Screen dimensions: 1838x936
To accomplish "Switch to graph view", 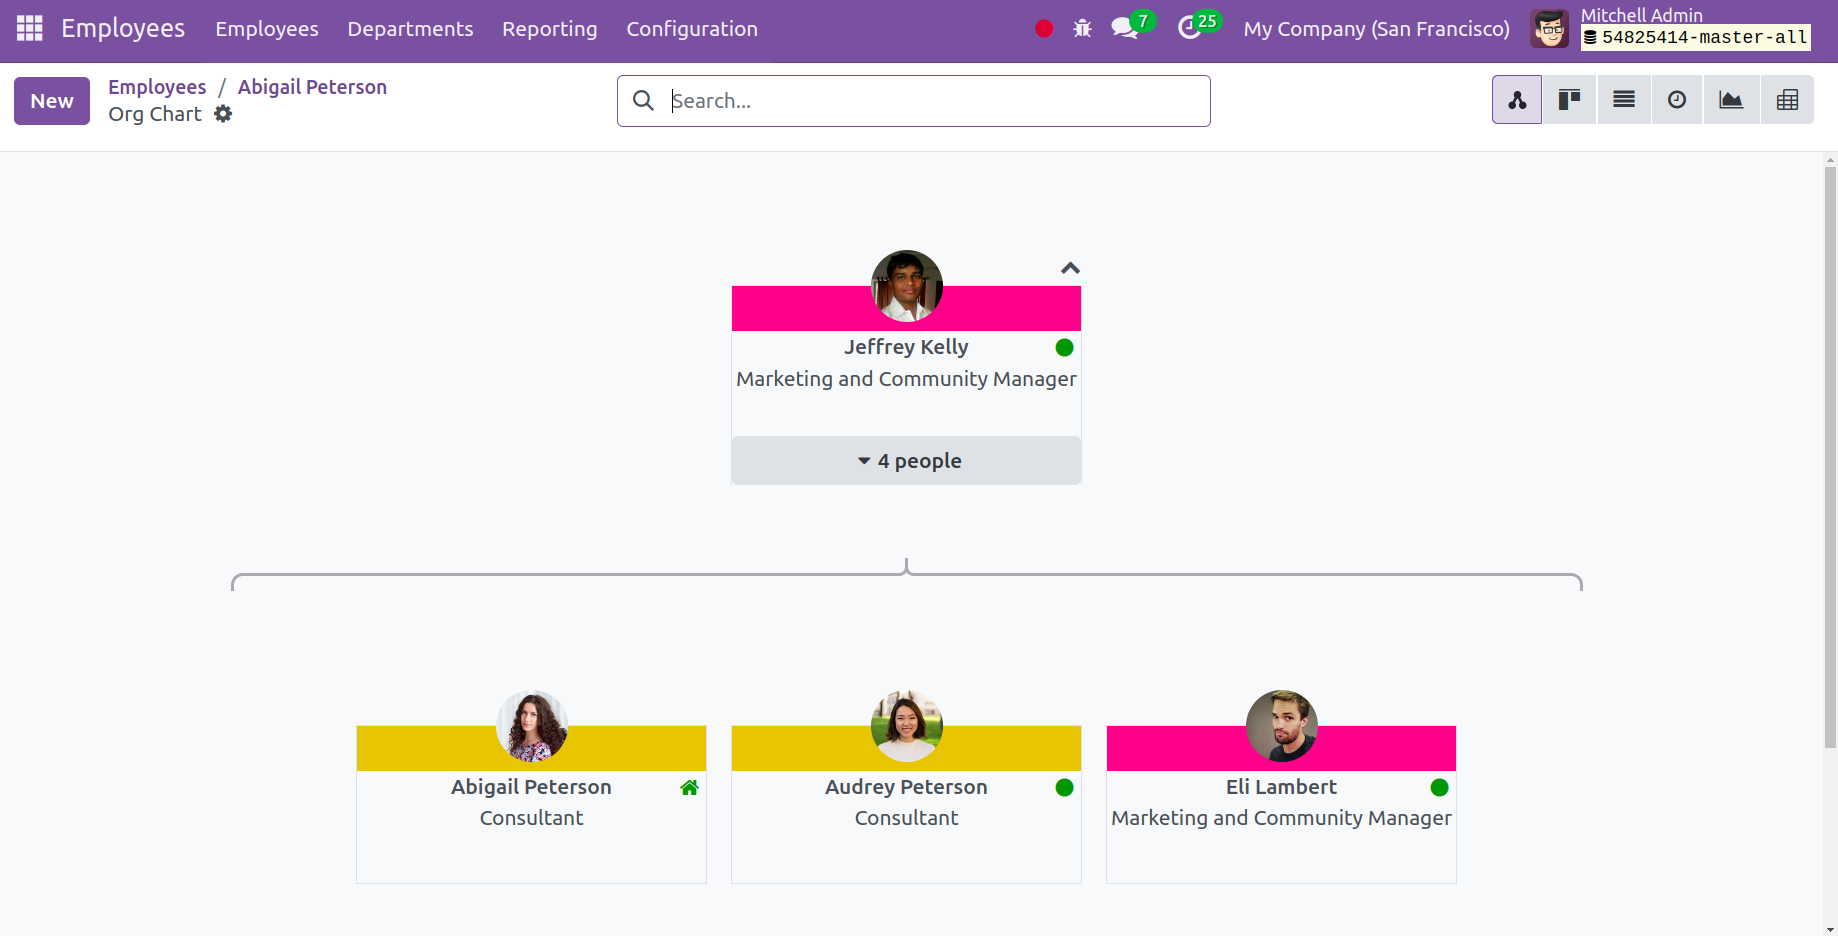I will pyautogui.click(x=1731, y=100).
